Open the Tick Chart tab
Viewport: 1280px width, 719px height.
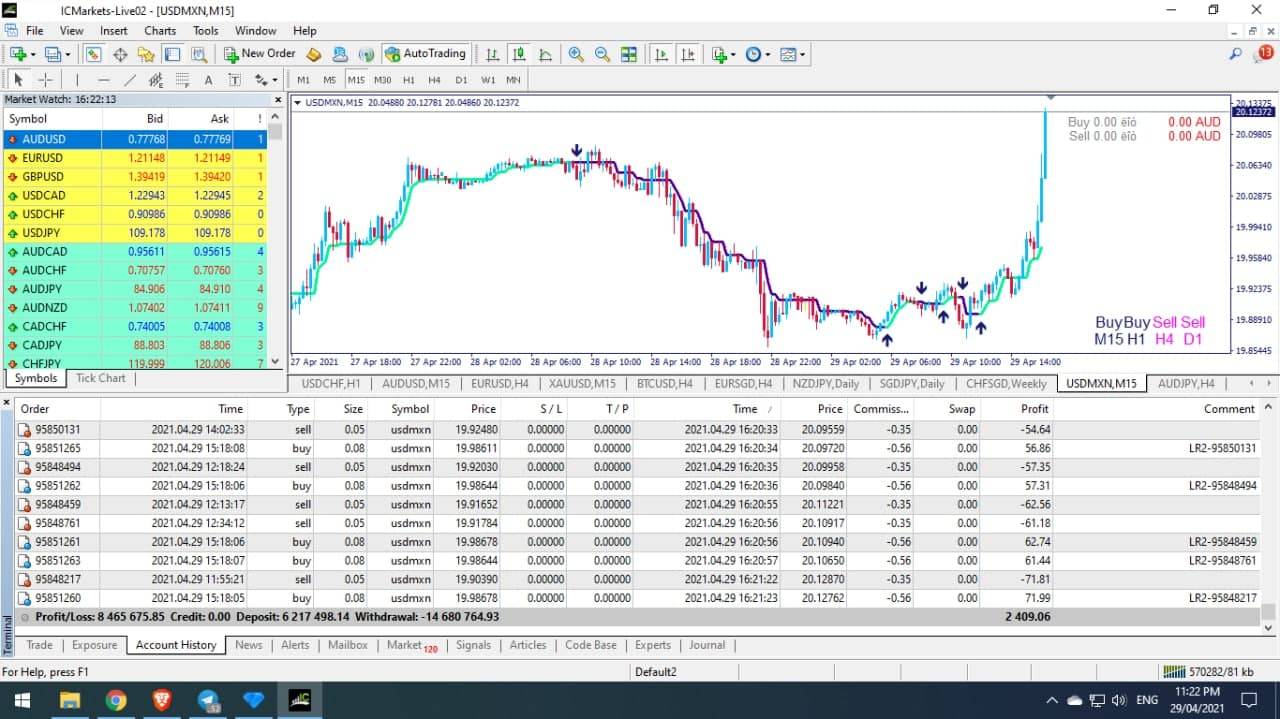pos(101,378)
